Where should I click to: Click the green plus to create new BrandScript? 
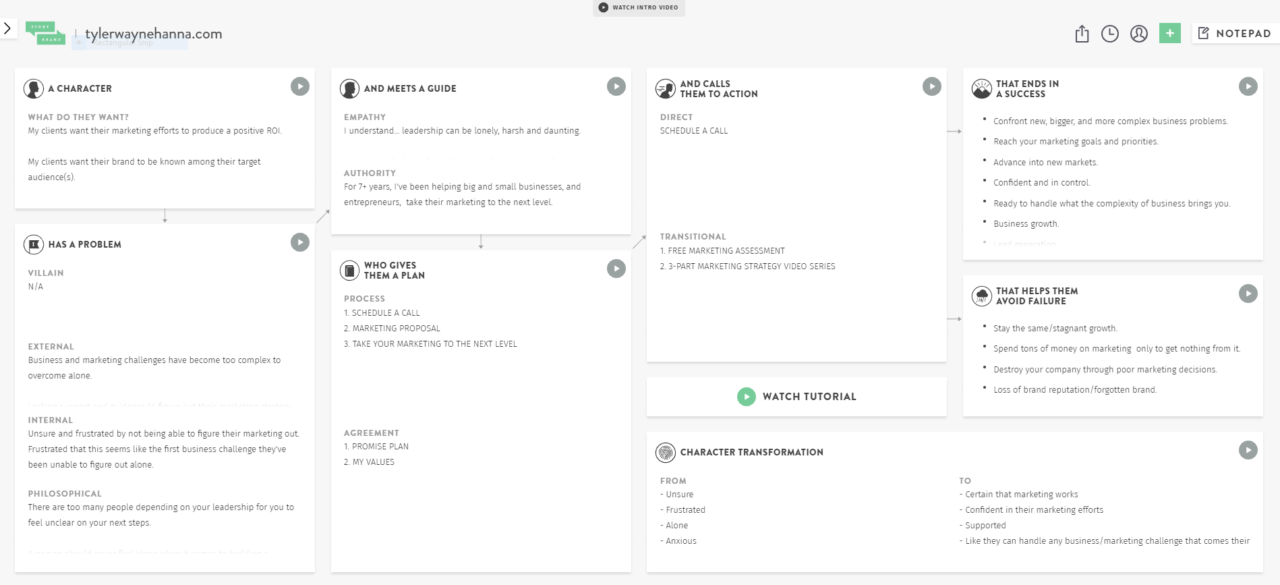click(1170, 33)
